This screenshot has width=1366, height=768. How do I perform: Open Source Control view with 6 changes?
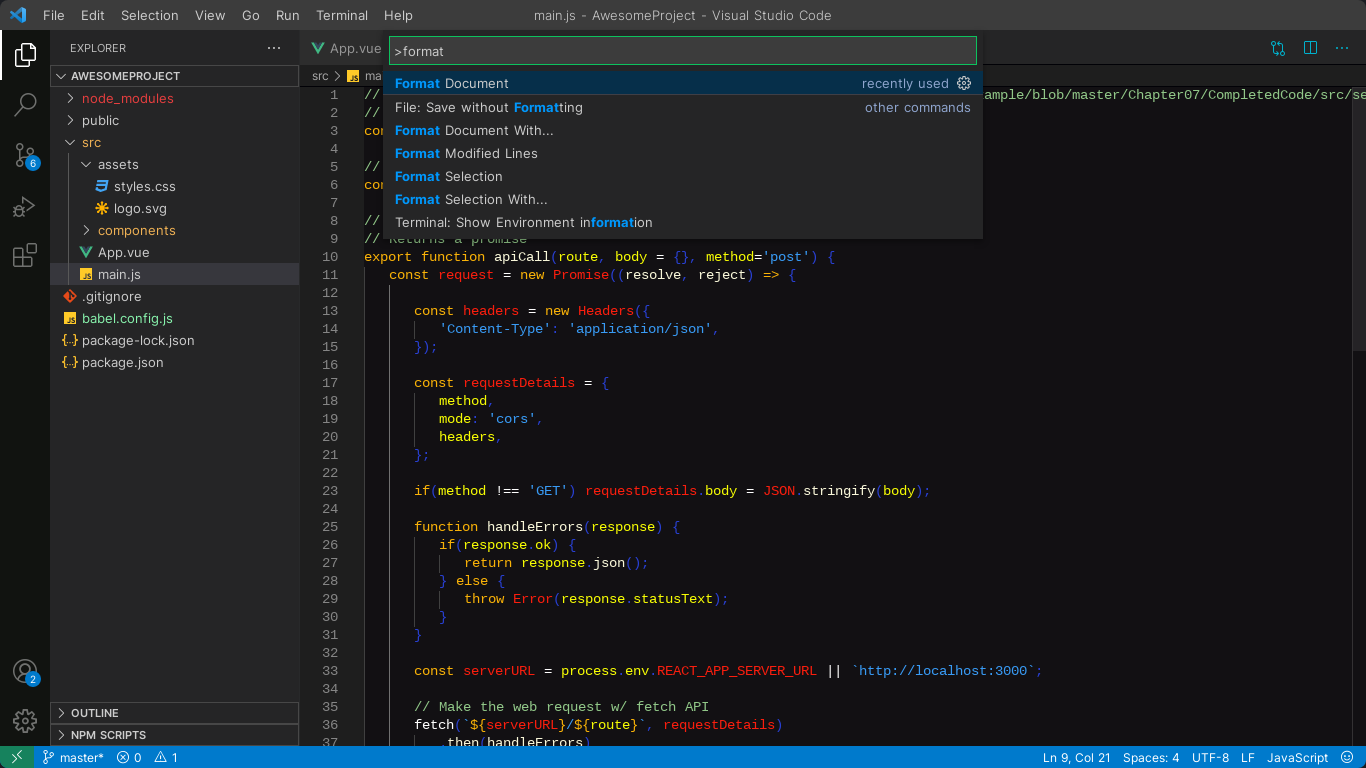25,155
